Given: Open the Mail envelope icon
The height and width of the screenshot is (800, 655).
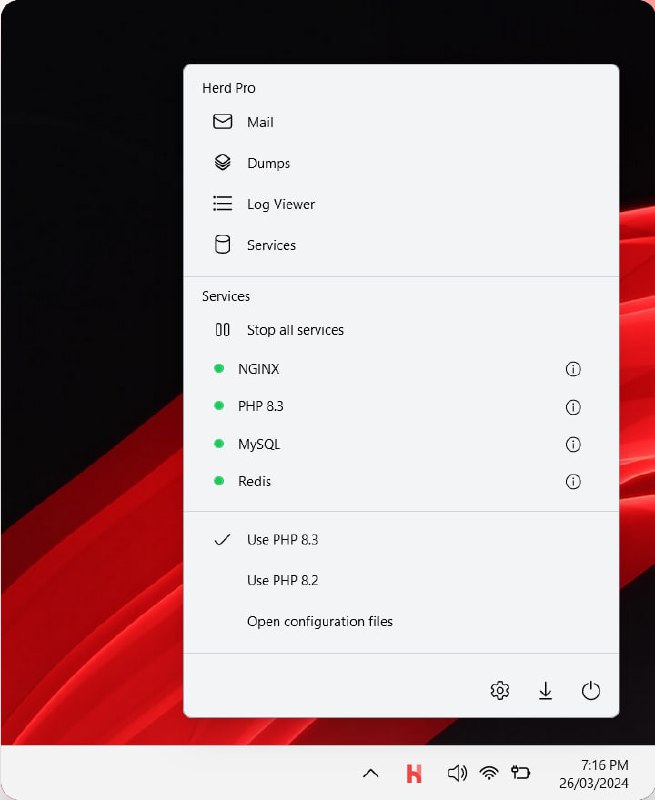Looking at the screenshot, I should [222, 122].
